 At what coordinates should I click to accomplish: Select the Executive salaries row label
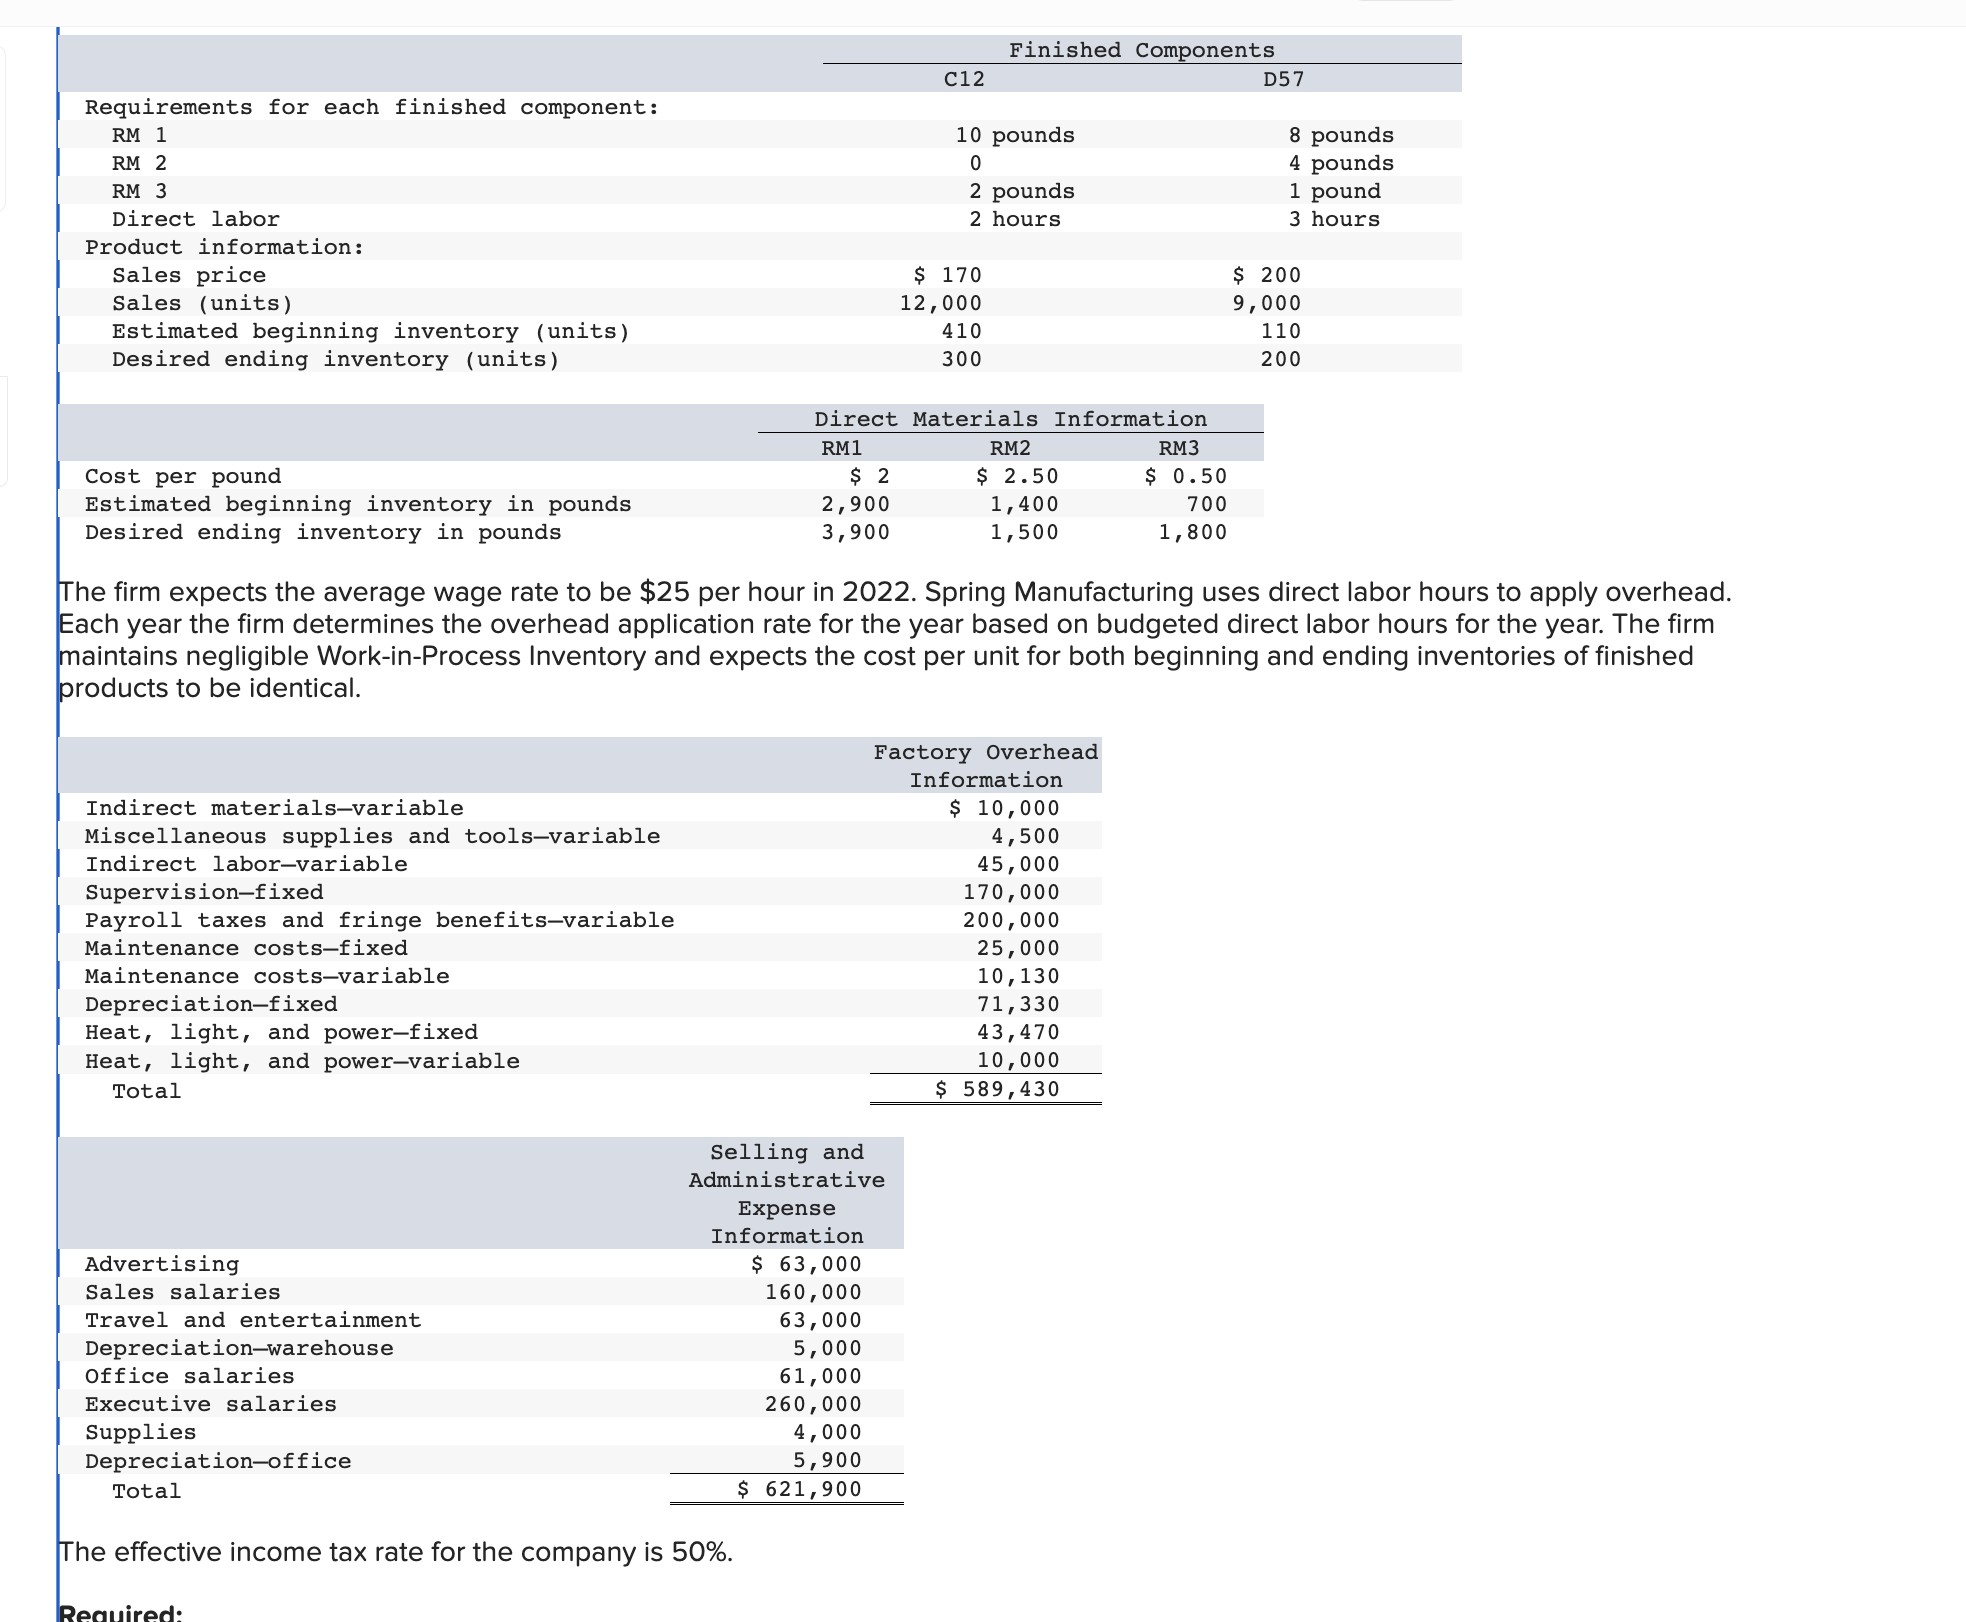(x=210, y=1404)
